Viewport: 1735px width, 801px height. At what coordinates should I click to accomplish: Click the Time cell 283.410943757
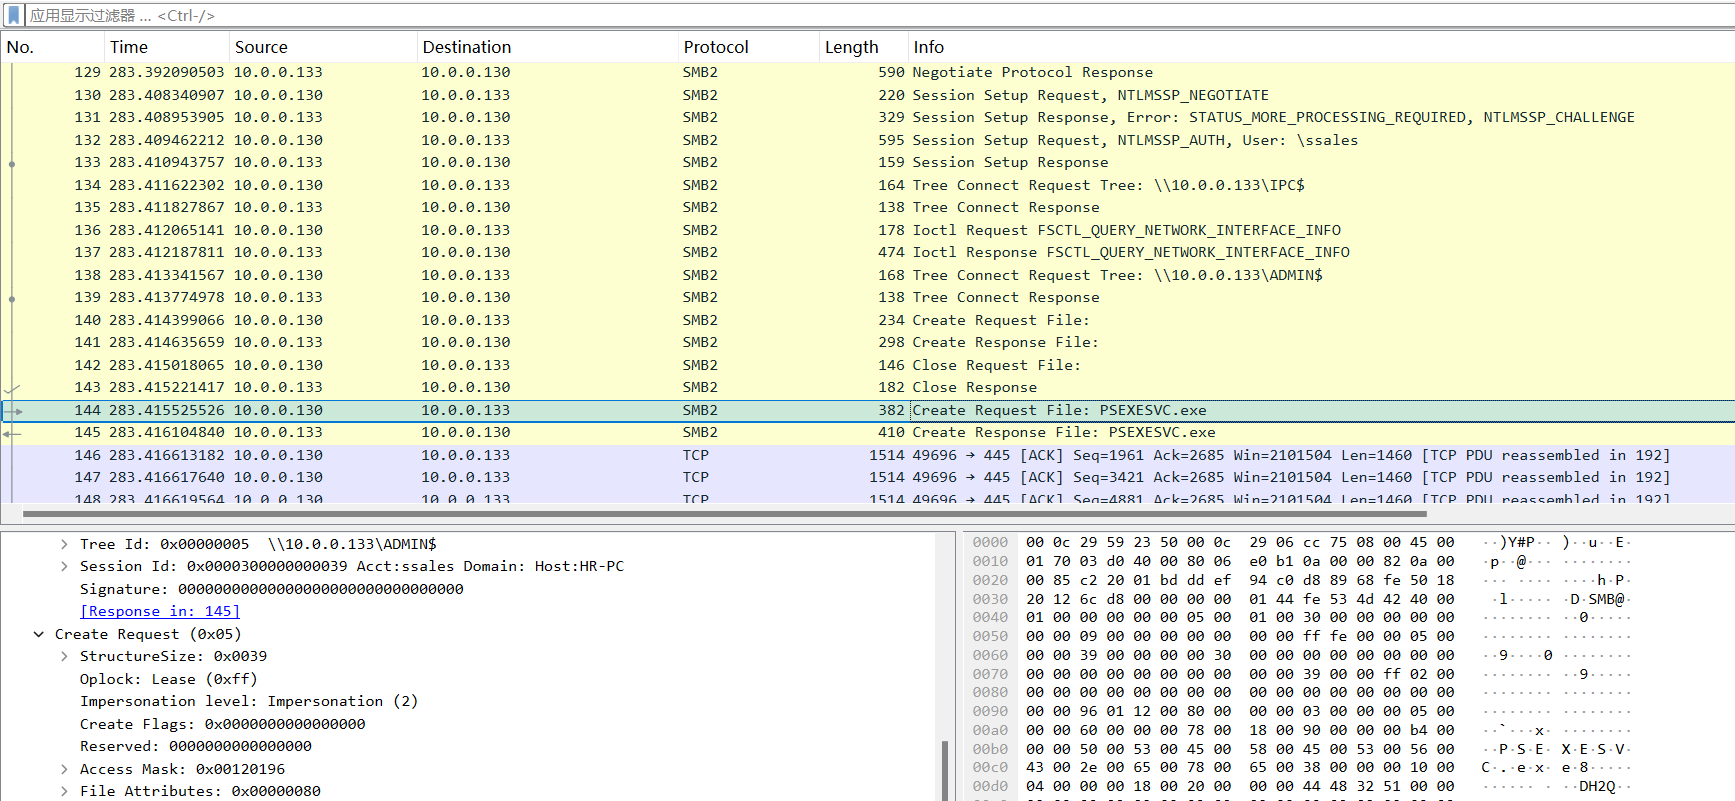[x=167, y=162]
